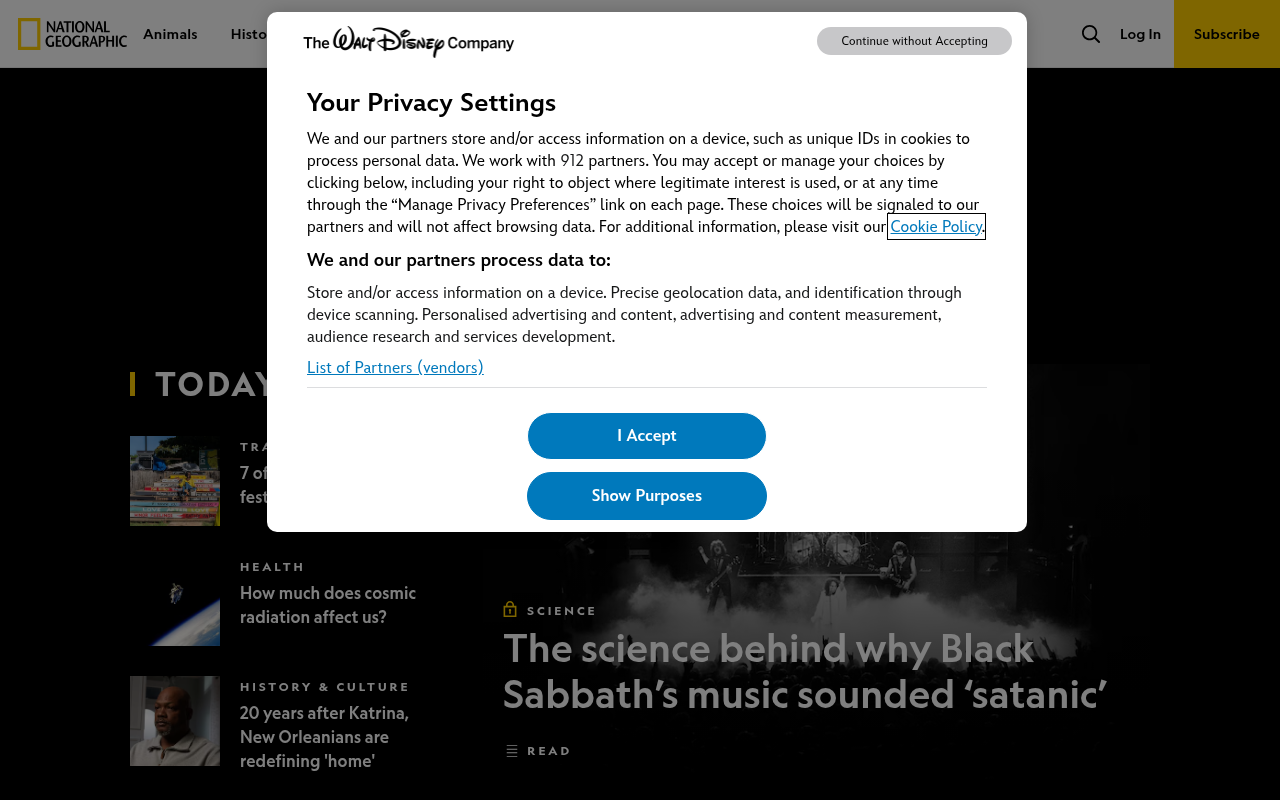Open the search magnifier icon
This screenshot has width=1280, height=800.
pos(1091,34)
